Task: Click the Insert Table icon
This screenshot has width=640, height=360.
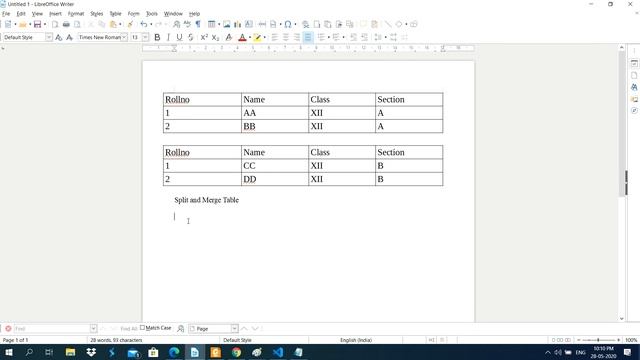Action: [211, 24]
